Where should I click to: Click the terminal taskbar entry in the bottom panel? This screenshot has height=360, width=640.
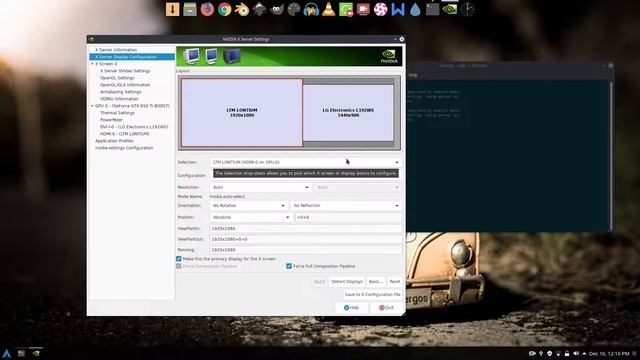[x=21, y=353]
